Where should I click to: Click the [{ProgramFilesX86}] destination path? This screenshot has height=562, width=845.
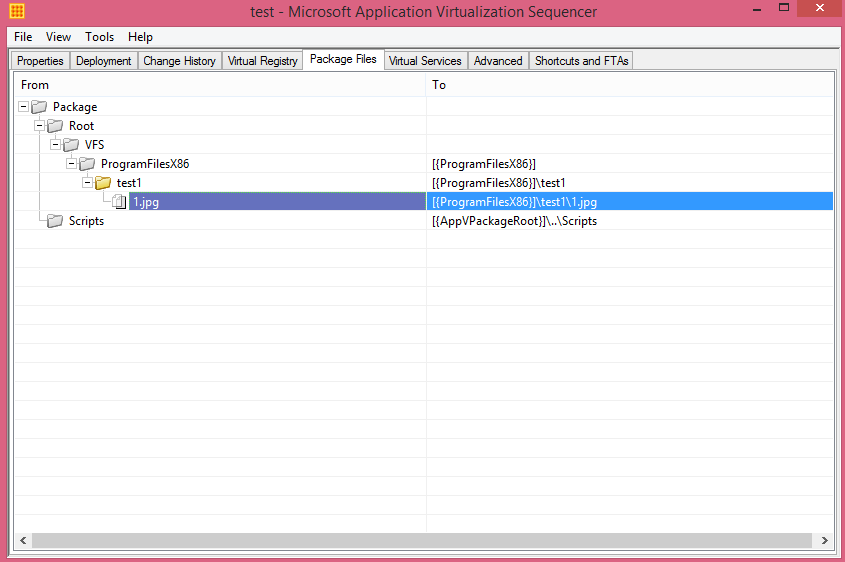(x=484, y=163)
